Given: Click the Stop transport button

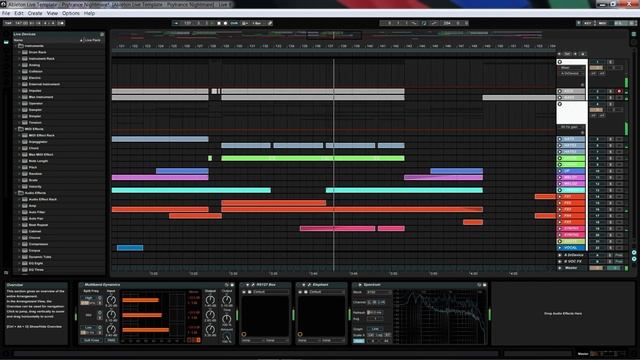Looking at the screenshot, I should pos(219,23).
